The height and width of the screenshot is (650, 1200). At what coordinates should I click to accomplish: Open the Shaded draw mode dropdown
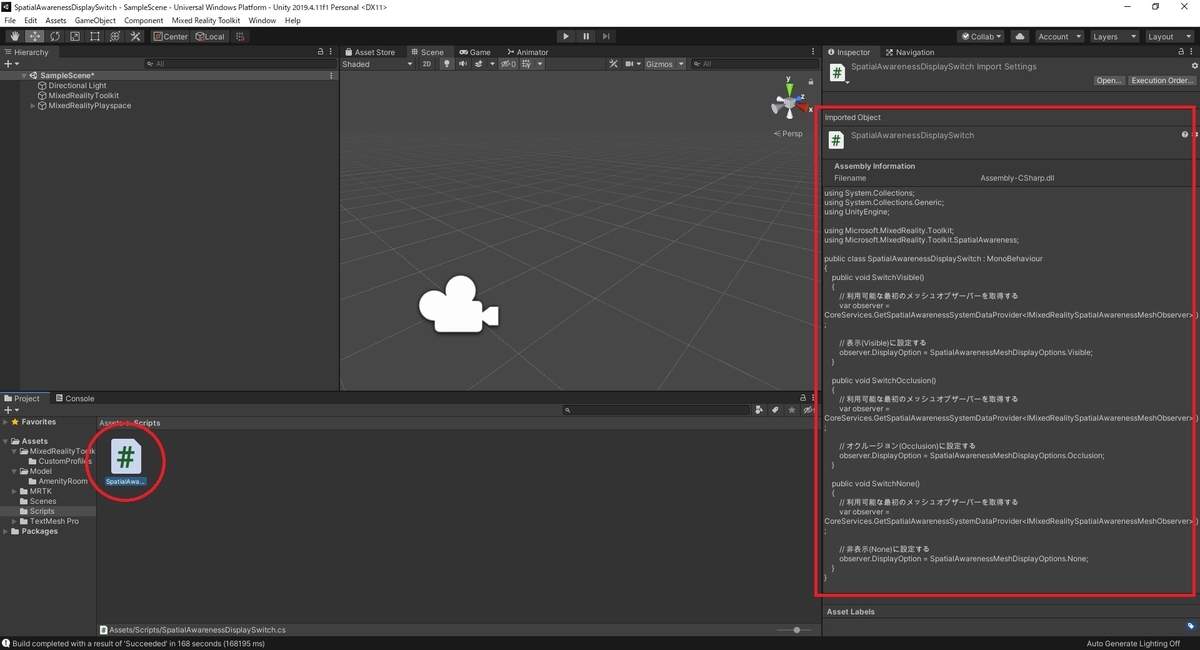pyautogui.click(x=377, y=64)
